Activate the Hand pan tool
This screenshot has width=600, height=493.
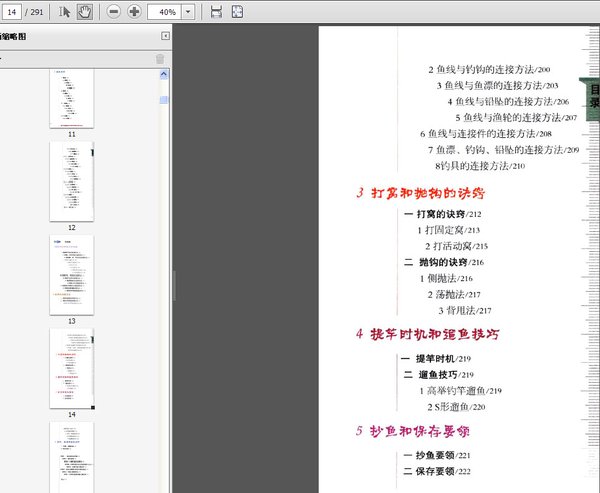pos(85,12)
